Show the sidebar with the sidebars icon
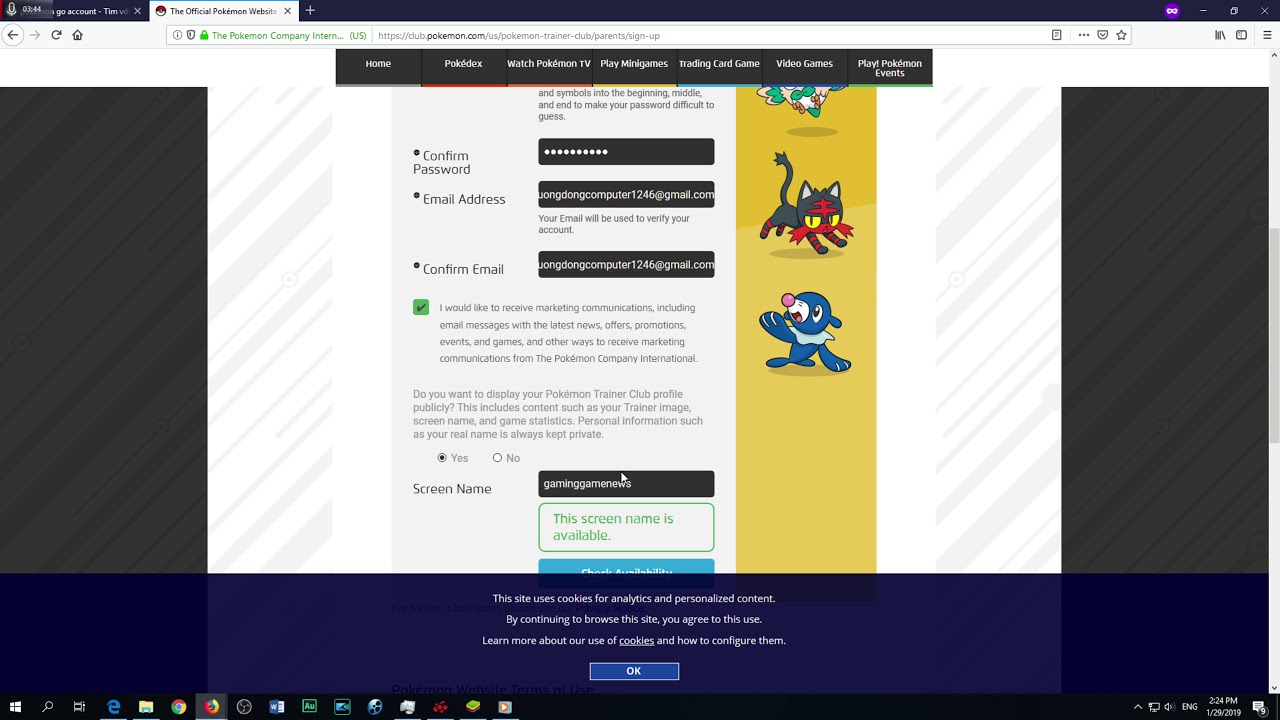Screen dimensions: 1280x720 [1241, 35]
